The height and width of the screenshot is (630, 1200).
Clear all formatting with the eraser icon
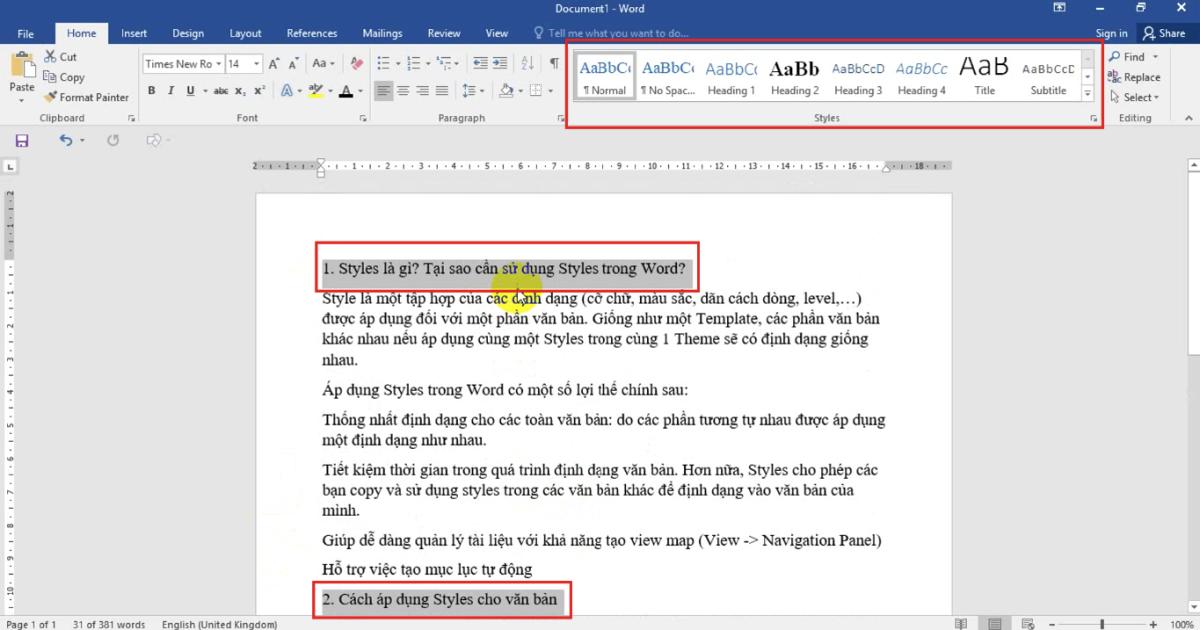pyautogui.click(x=357, y=62)
